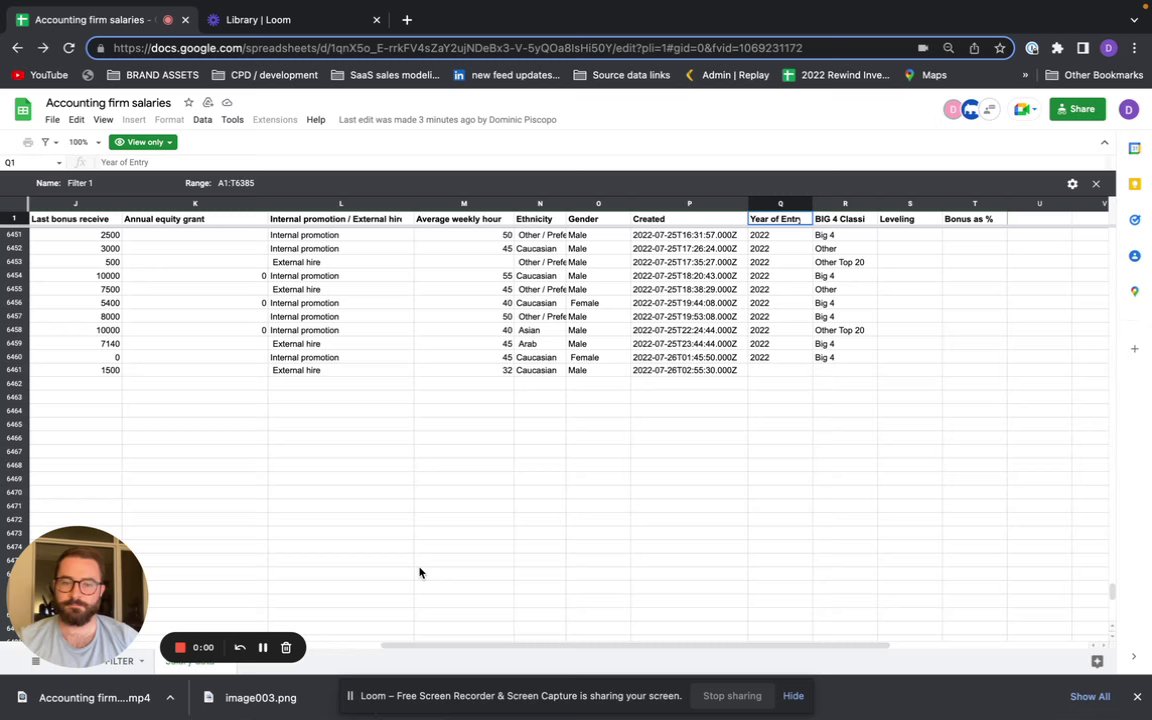Click Stop sharing in Loom bar
The image size is (1152, 720).
(732, 696)
